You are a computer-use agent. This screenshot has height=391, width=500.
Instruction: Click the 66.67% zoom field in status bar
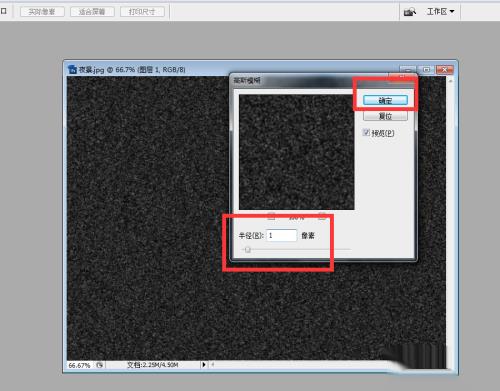tap(79, 365)
